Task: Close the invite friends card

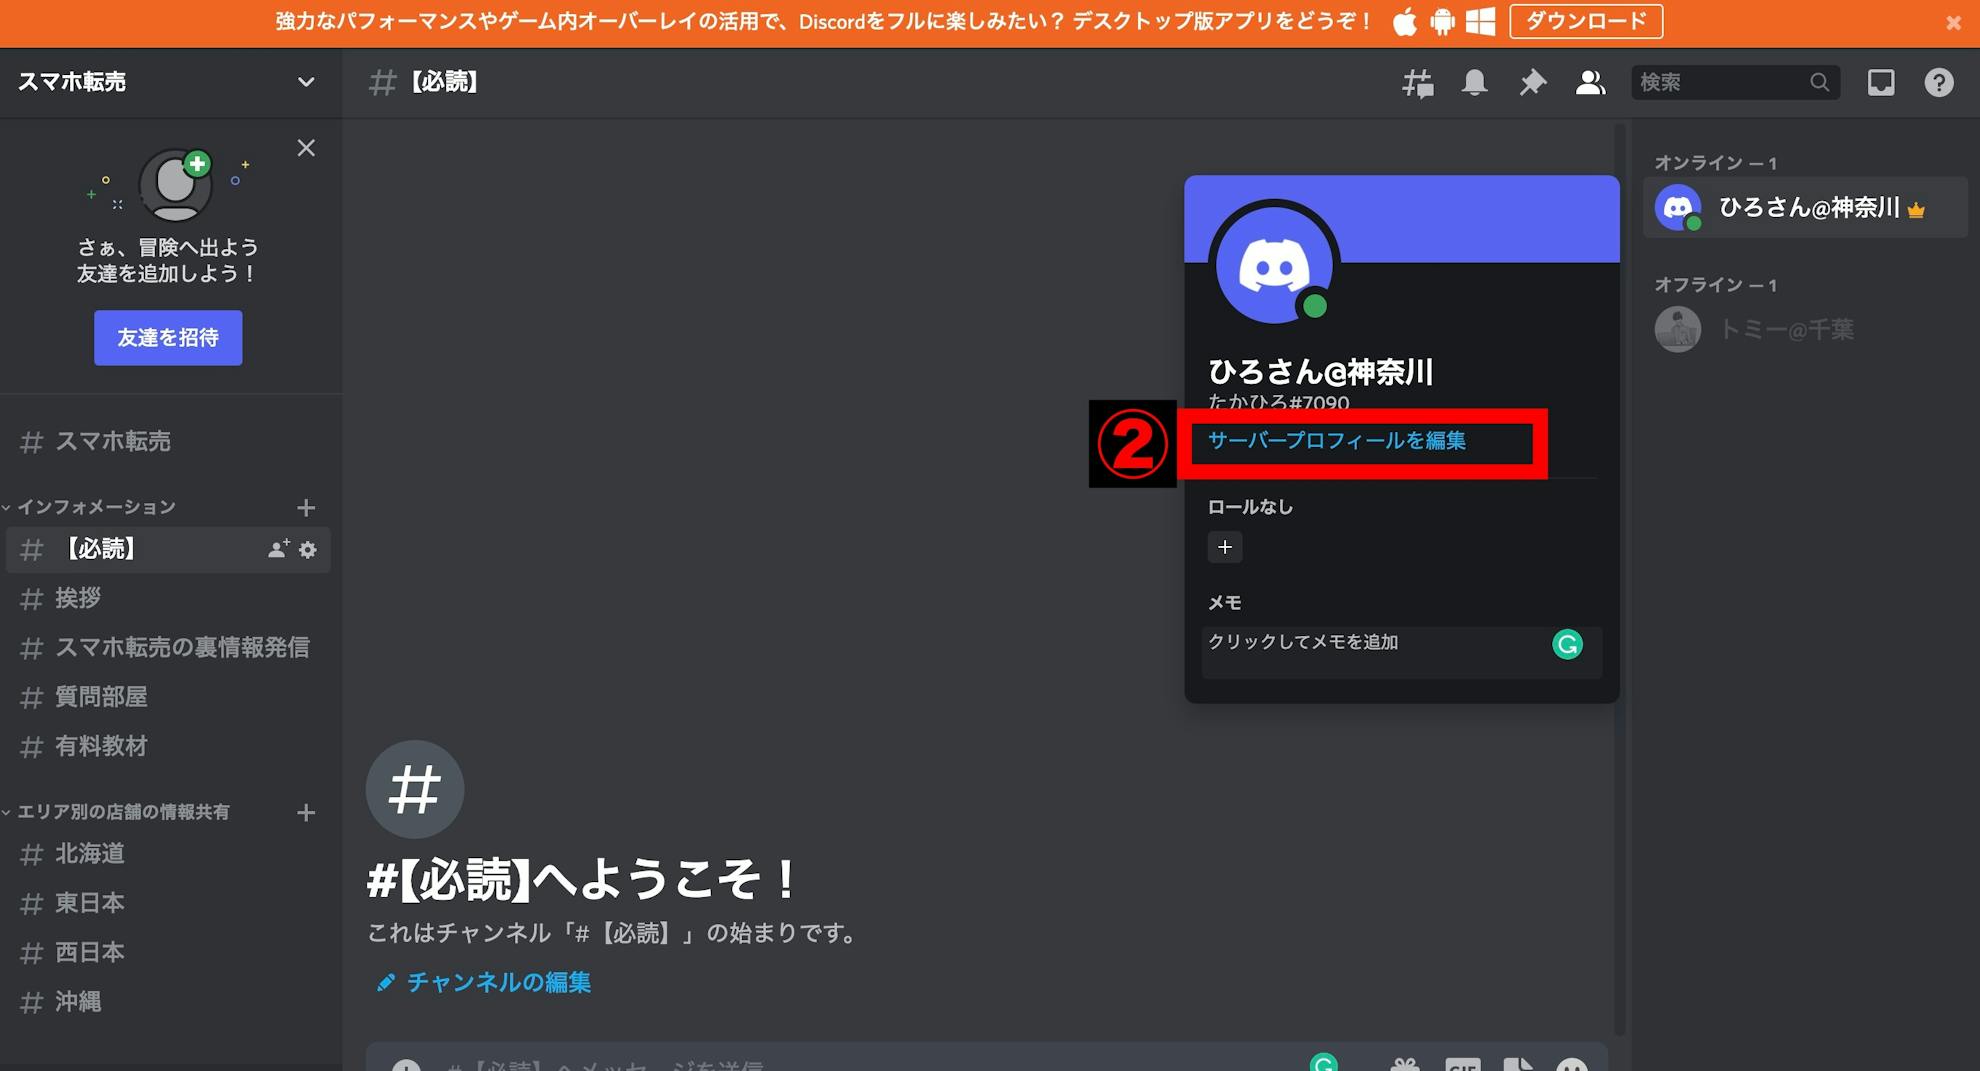Action: (306, 148)
